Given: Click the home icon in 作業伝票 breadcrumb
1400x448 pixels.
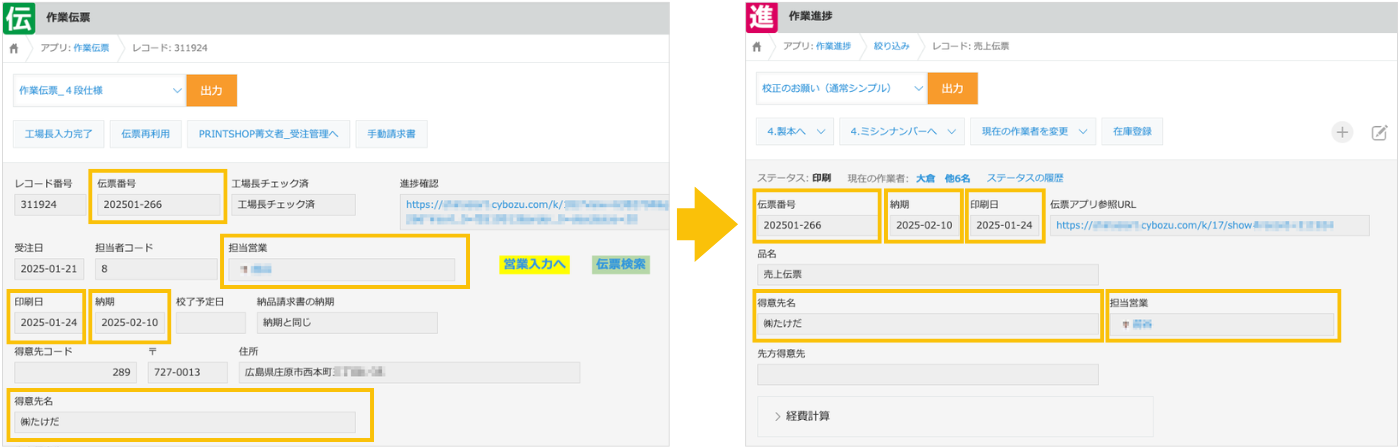Looking at the screenshot, I should [x=15, y=47].
